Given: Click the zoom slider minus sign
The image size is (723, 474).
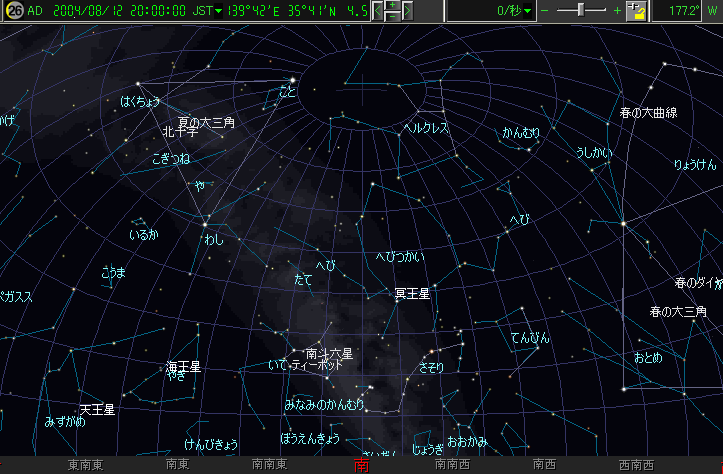Looking at the screenshot, I should click(545, 11).
